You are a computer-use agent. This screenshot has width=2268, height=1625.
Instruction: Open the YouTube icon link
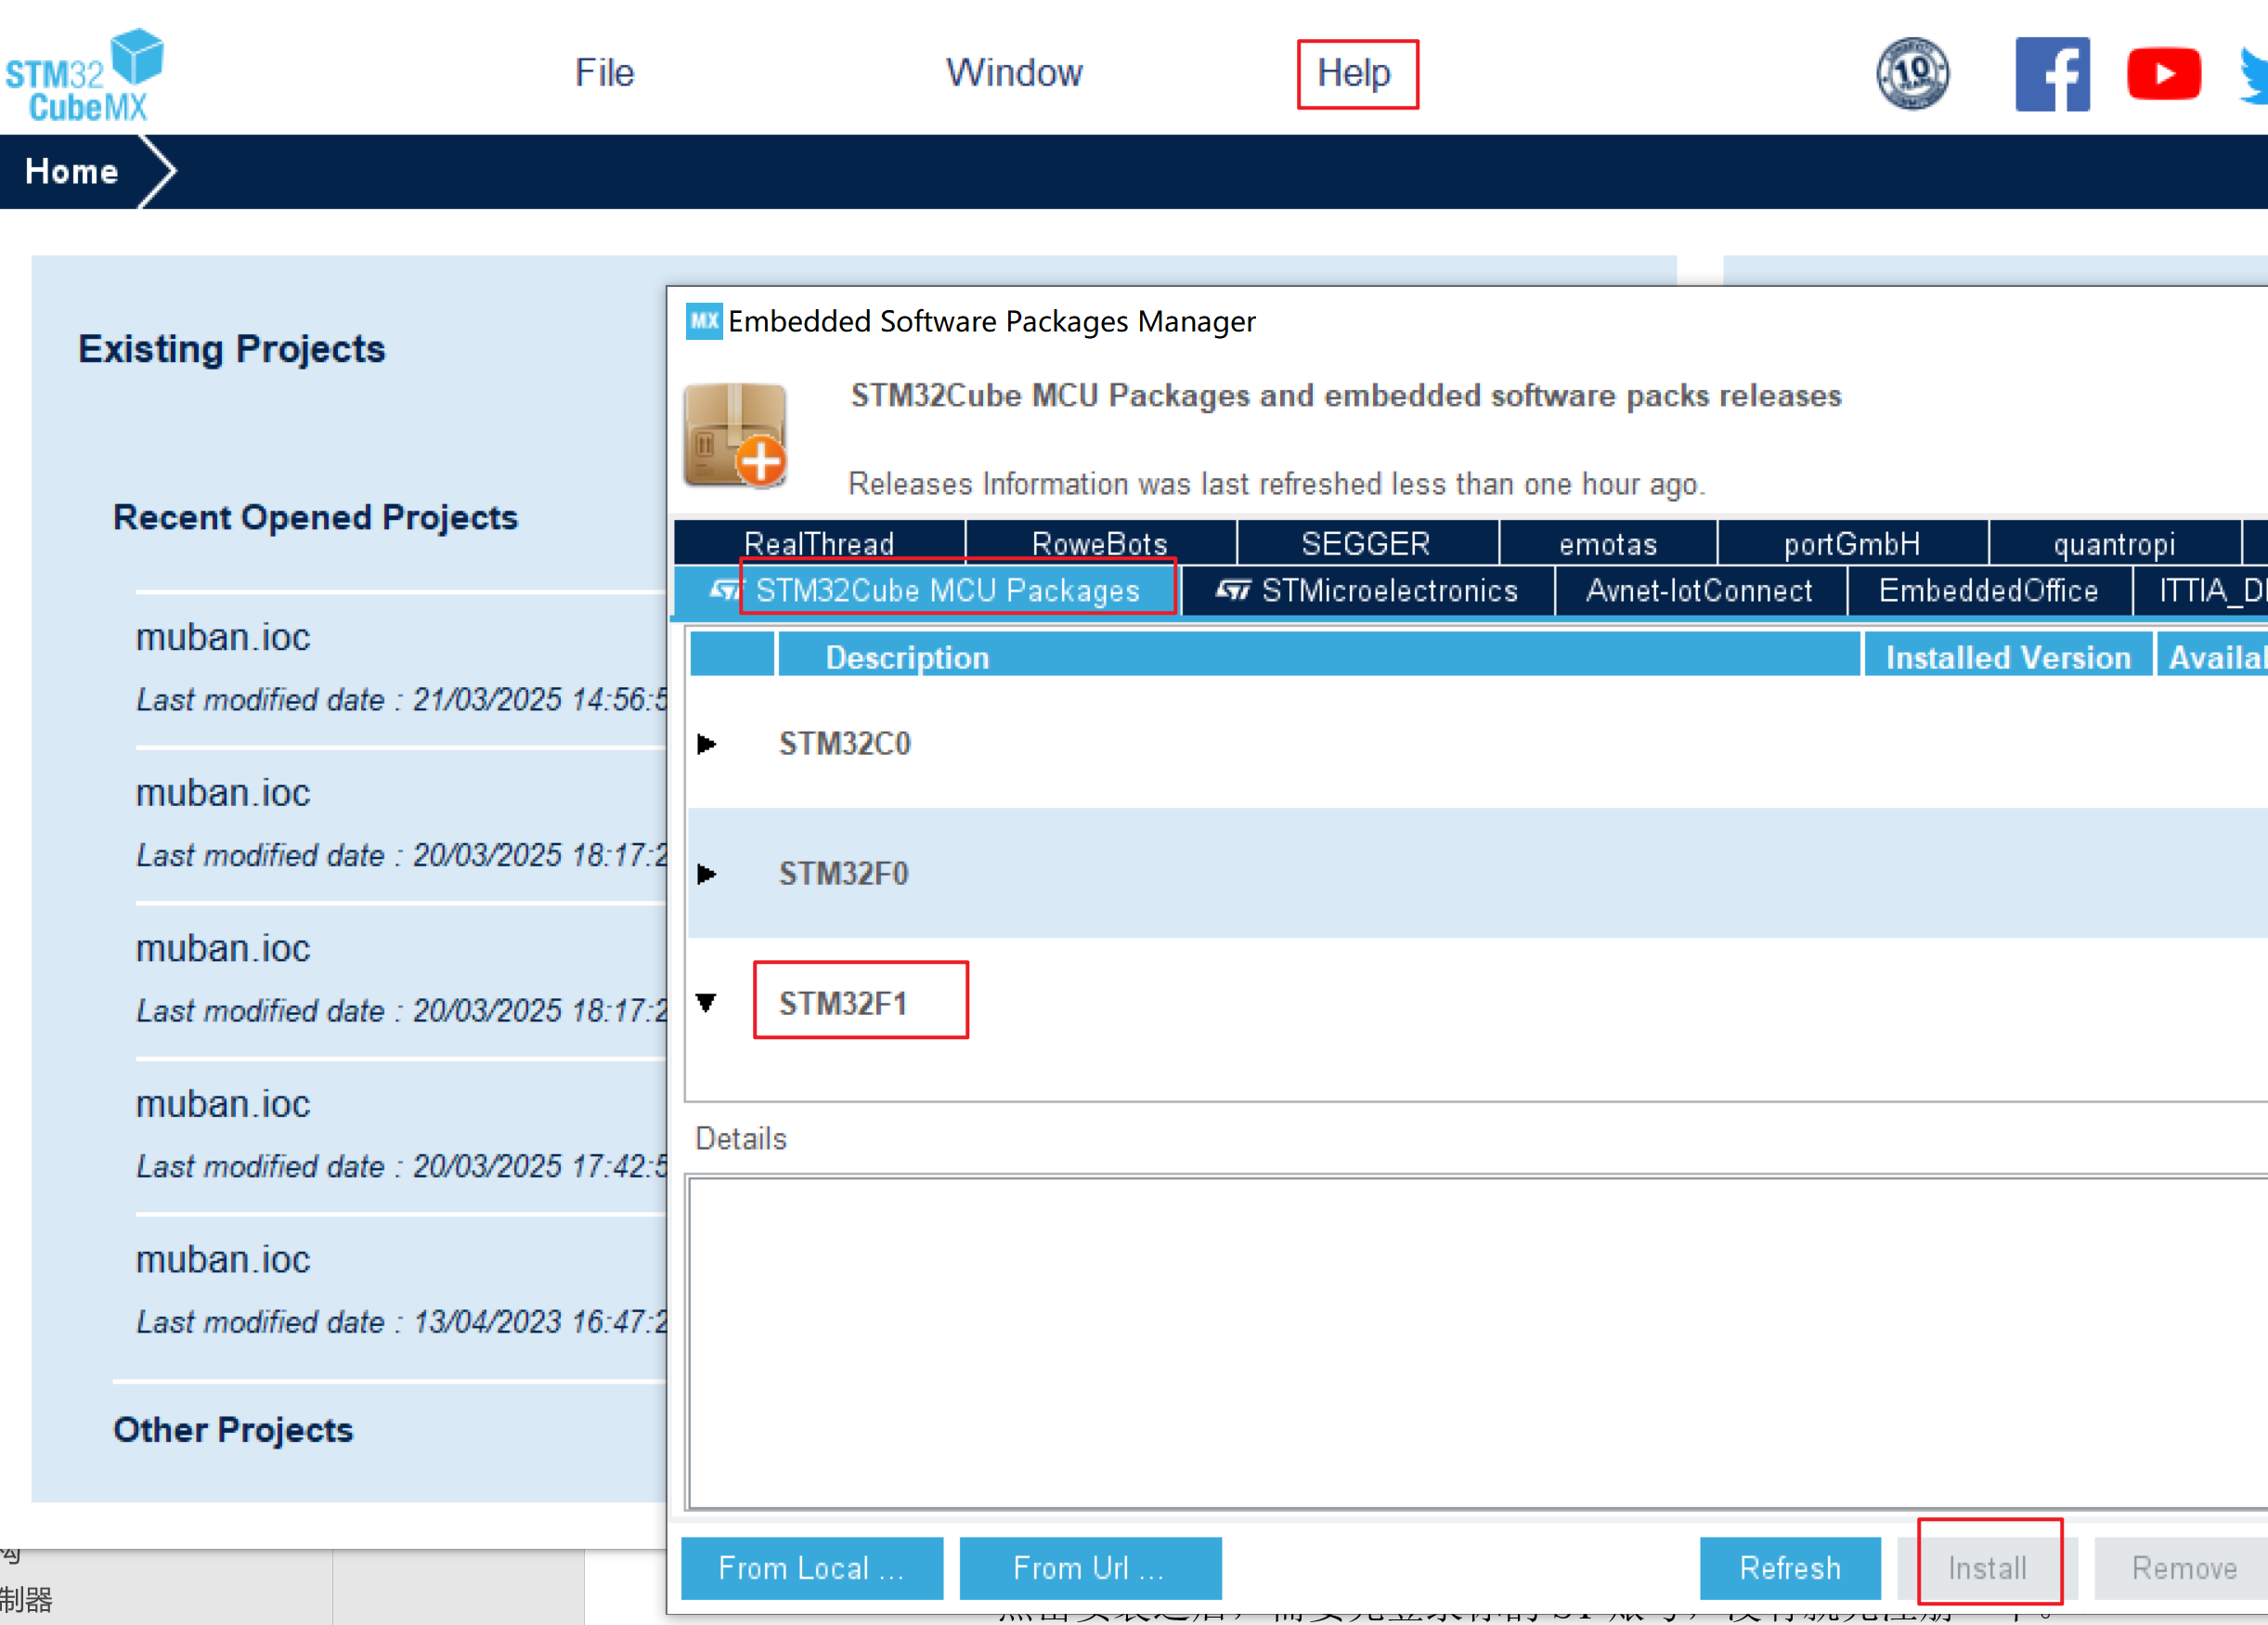tap(2163, 74)
